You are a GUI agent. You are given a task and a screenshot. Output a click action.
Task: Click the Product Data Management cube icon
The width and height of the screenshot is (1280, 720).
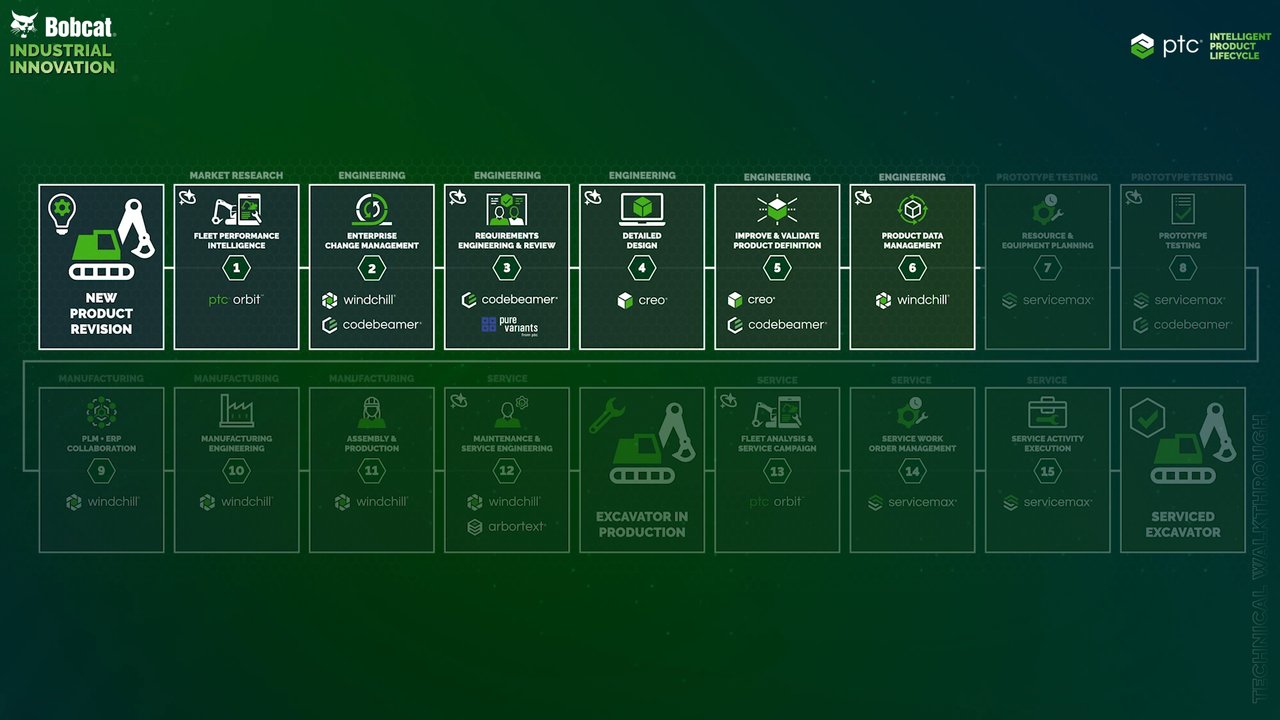[x=912, y=209]
